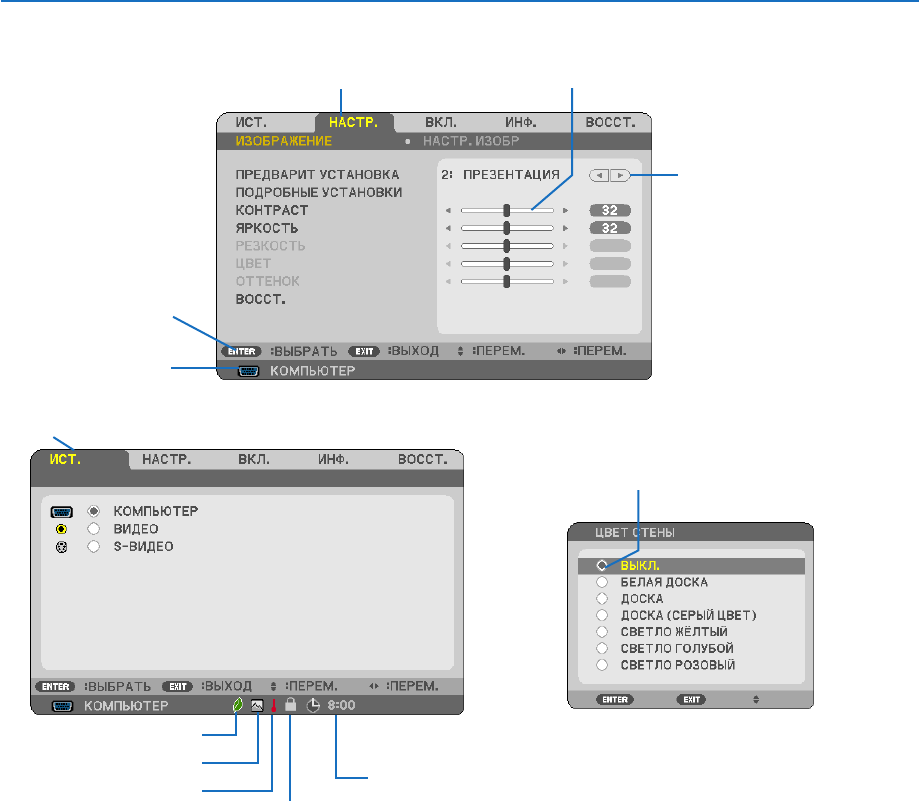Click the S-video connector icon
This screenshot has height=801, width=919.
(62, 547)
